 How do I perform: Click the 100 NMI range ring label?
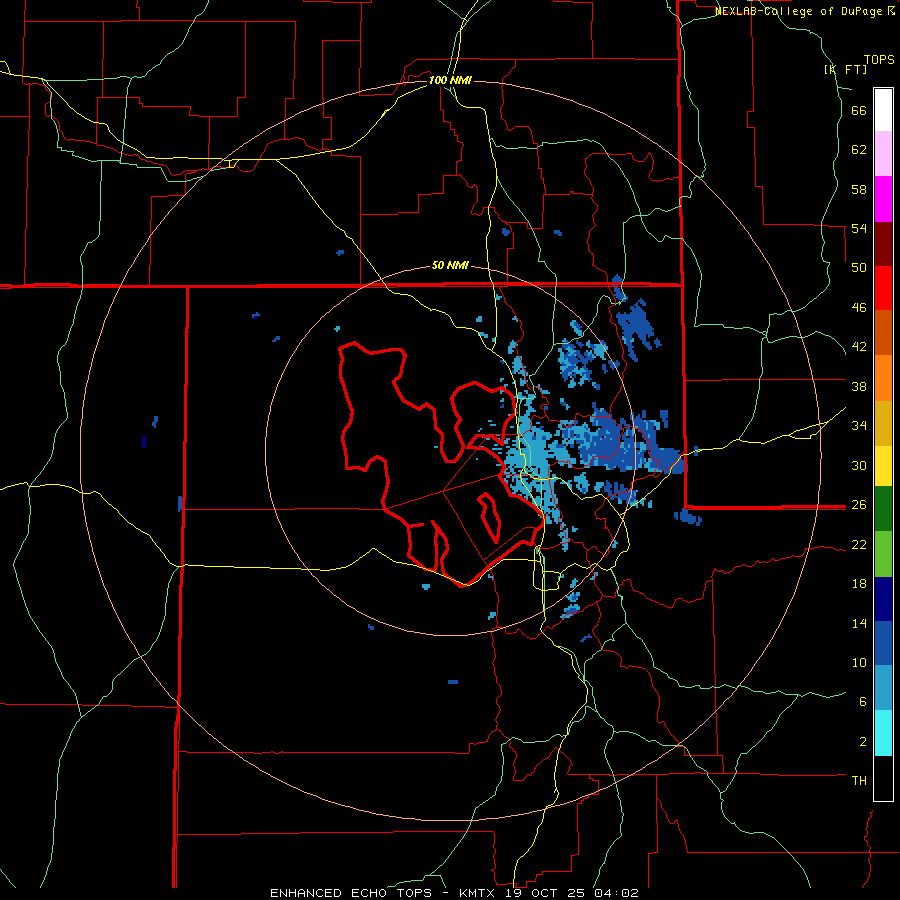[x=450, y=80]
